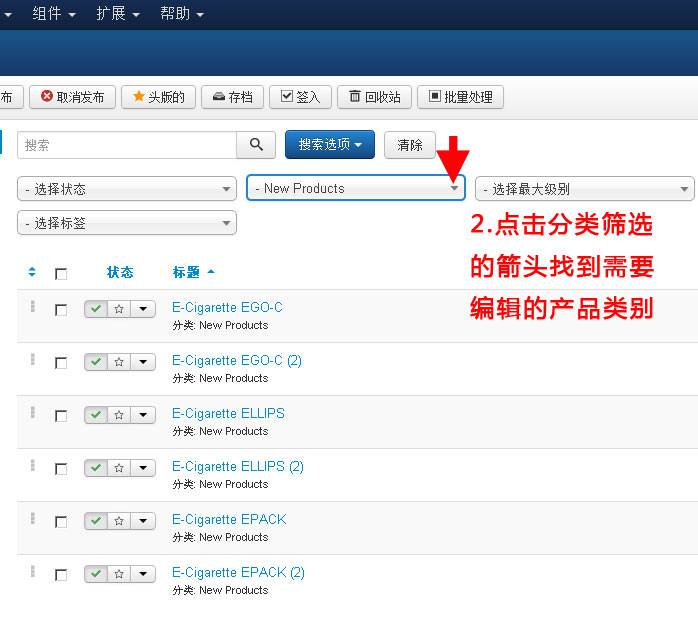This screenshot has height=644, width=698.
Task: Click the 头版的 toolbar button
Action: coord(158,97)
